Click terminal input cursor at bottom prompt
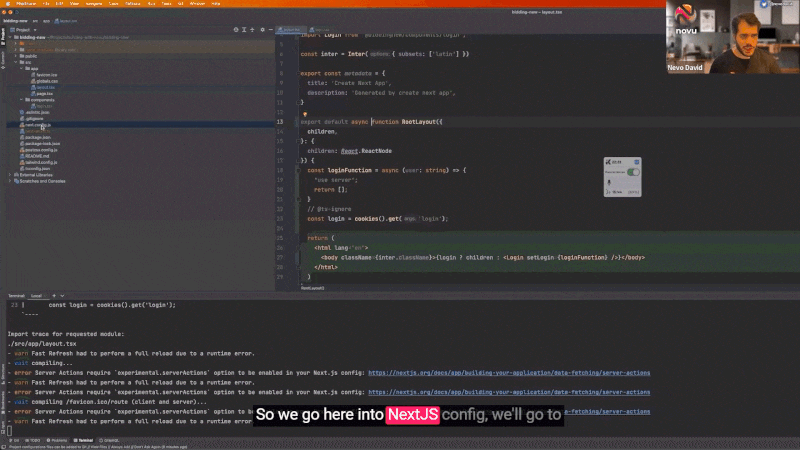Viewport: 800px width, 450px height. coord(9,431)
